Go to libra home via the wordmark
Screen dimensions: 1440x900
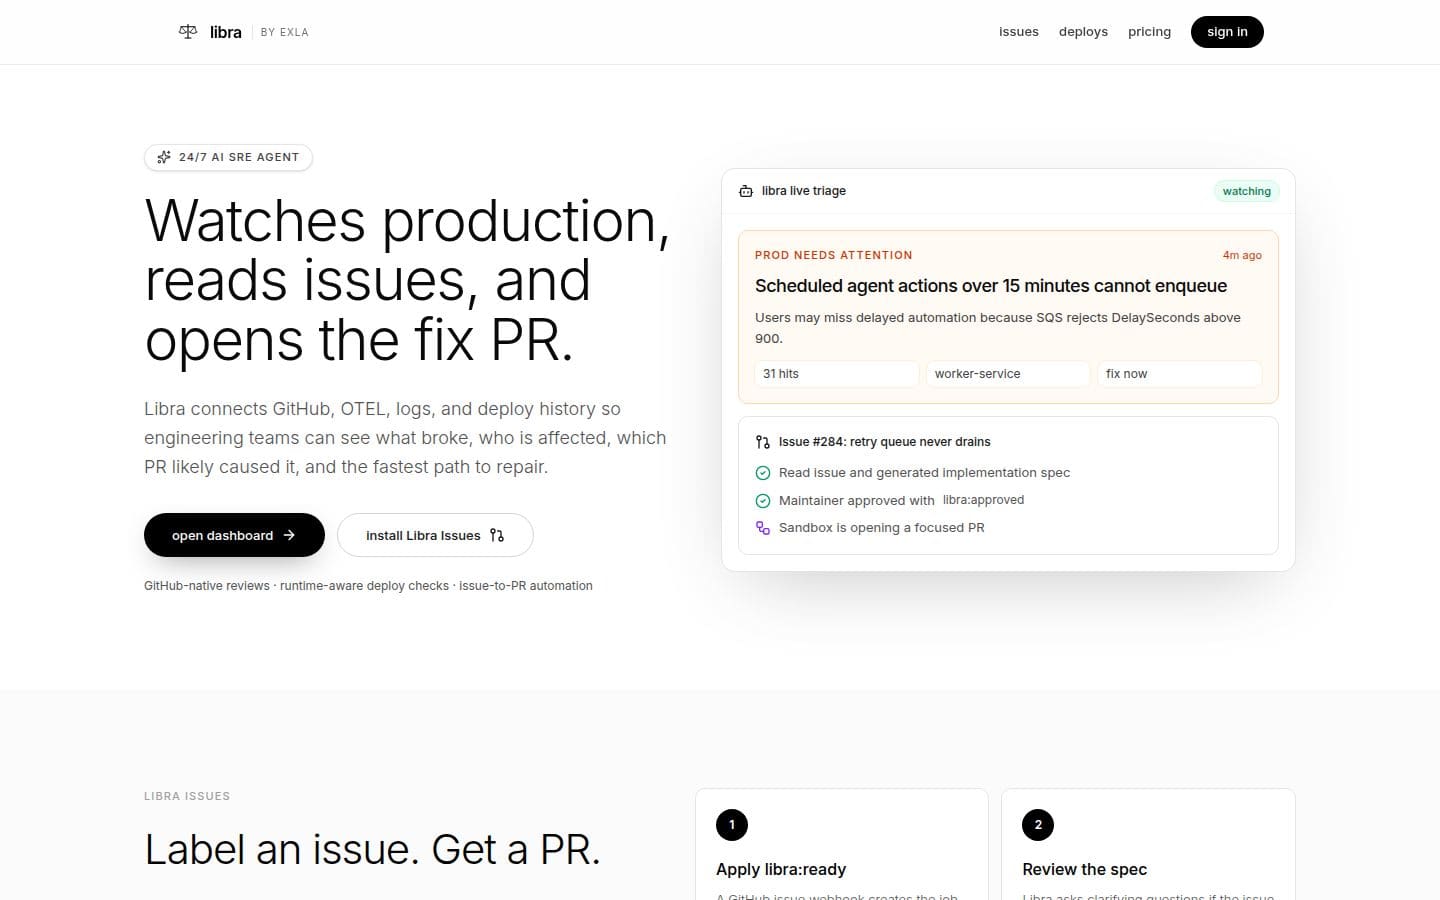point(226,32)
